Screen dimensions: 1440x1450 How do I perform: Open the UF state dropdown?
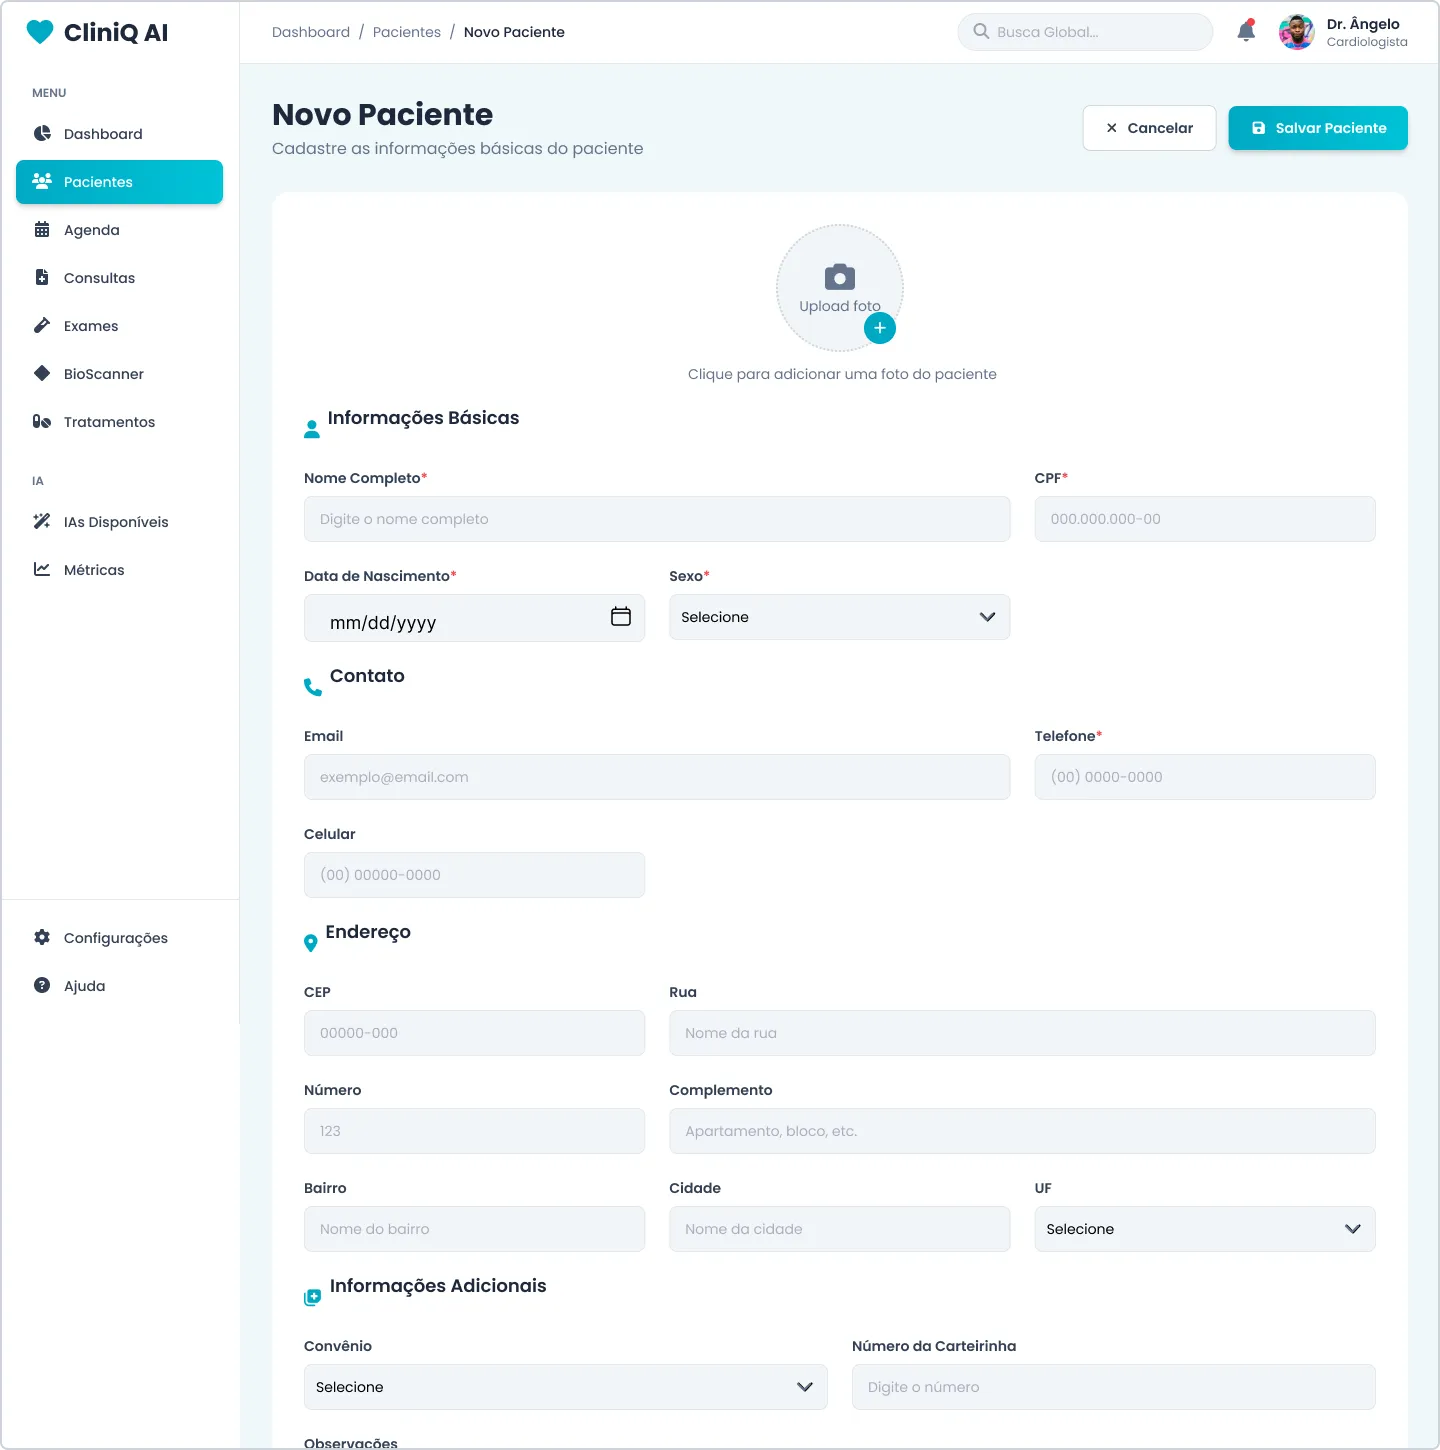pos(1204,1229)
